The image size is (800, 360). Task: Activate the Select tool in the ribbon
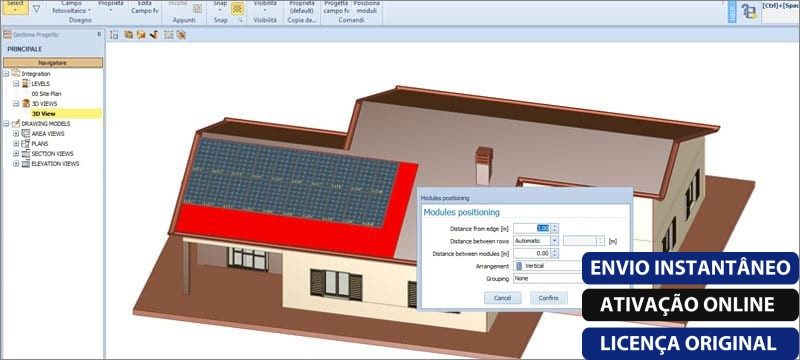coord(16,6)
